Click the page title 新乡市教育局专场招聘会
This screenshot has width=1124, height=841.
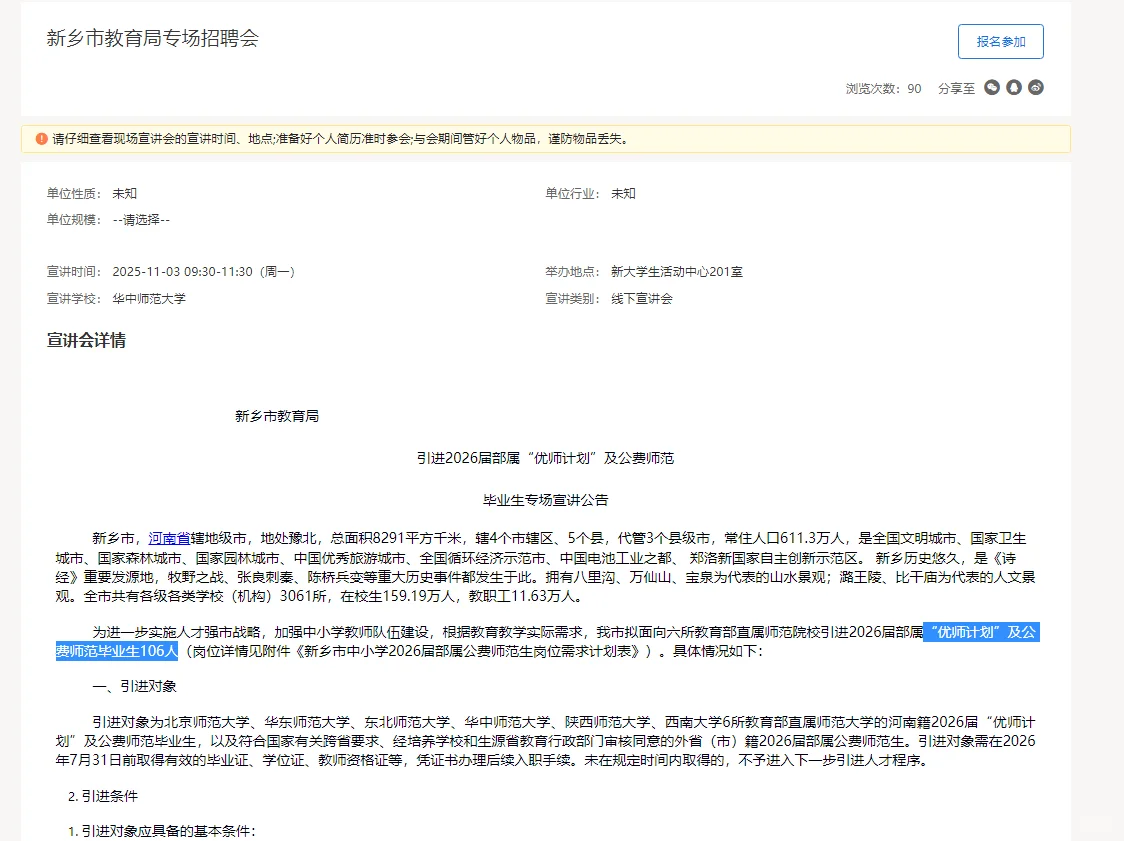[x=153, y=38]
